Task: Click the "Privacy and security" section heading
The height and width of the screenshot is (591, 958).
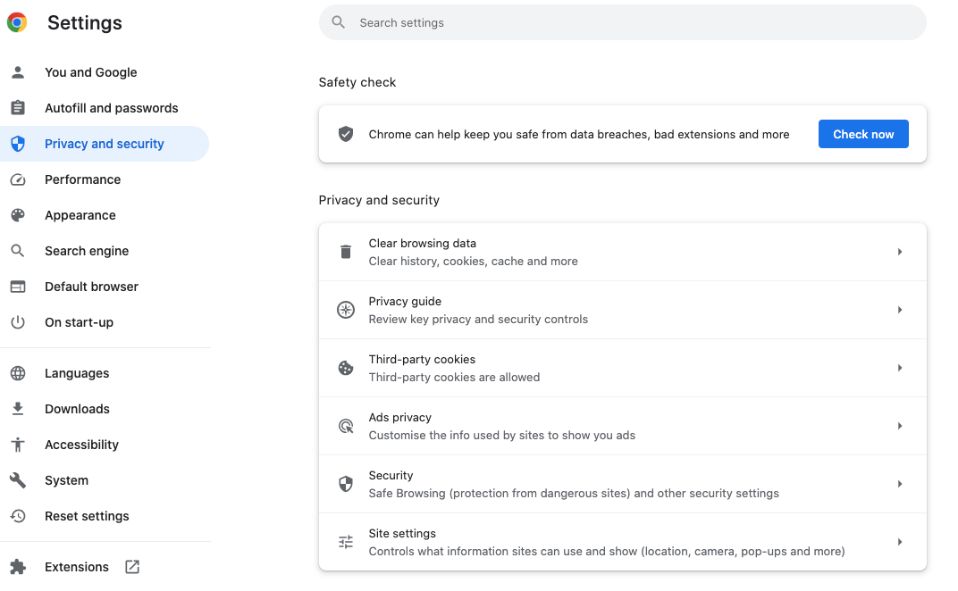Action: click(x=379, y=200)
